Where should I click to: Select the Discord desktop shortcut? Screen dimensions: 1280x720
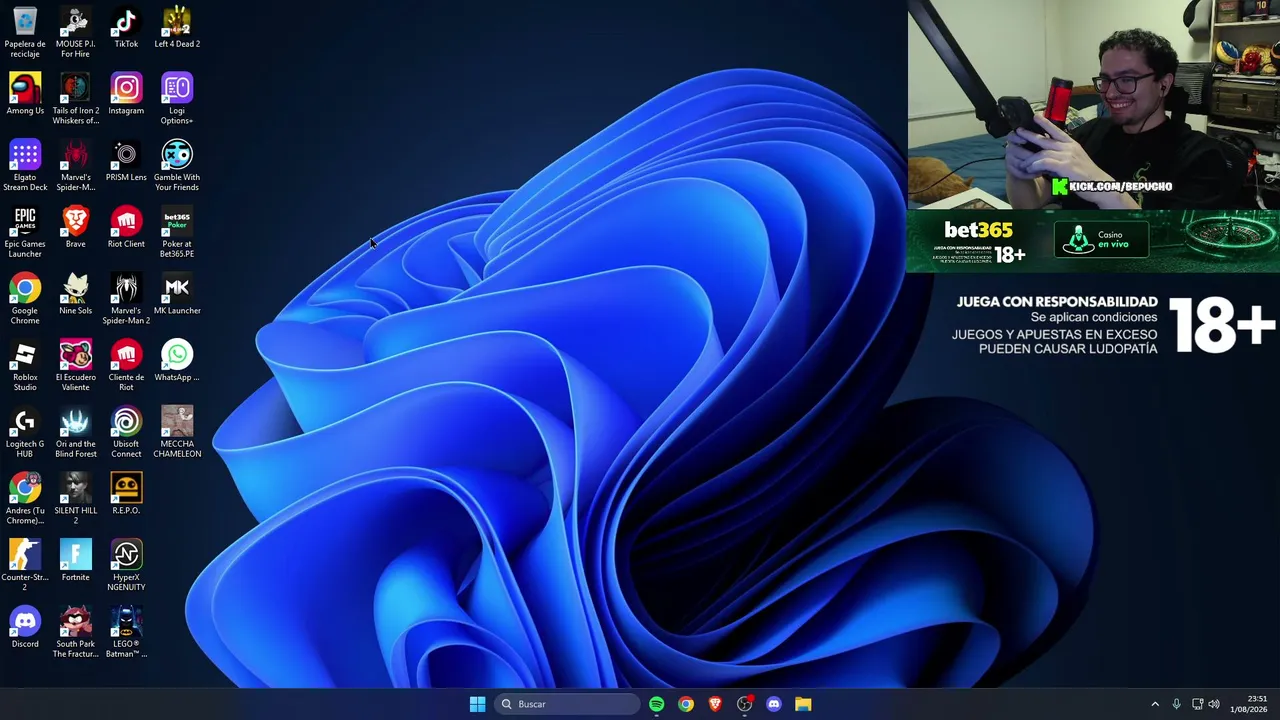coord(25,628)
